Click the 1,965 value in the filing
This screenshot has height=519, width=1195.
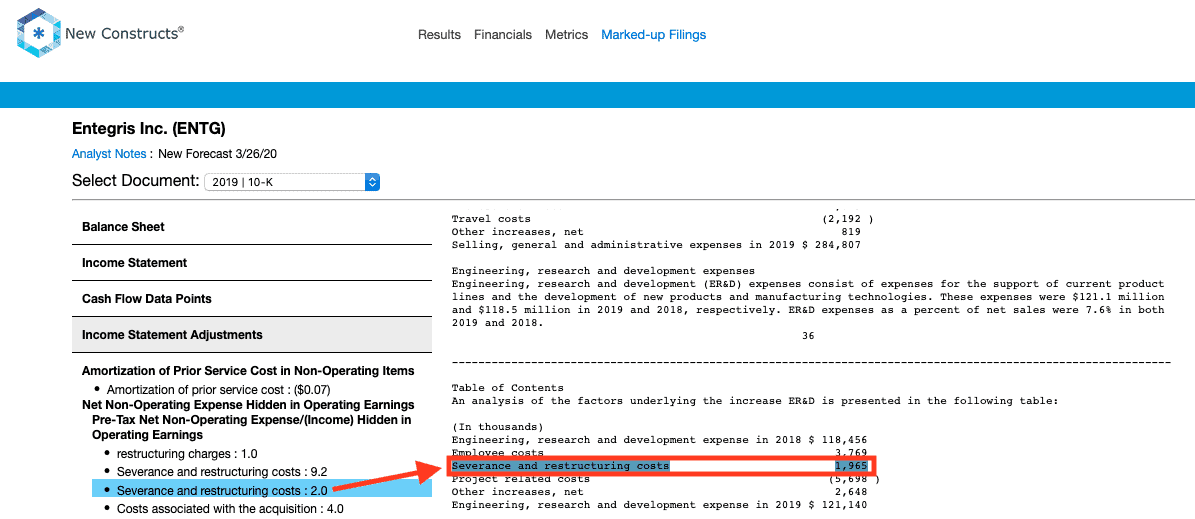[851, 466]
